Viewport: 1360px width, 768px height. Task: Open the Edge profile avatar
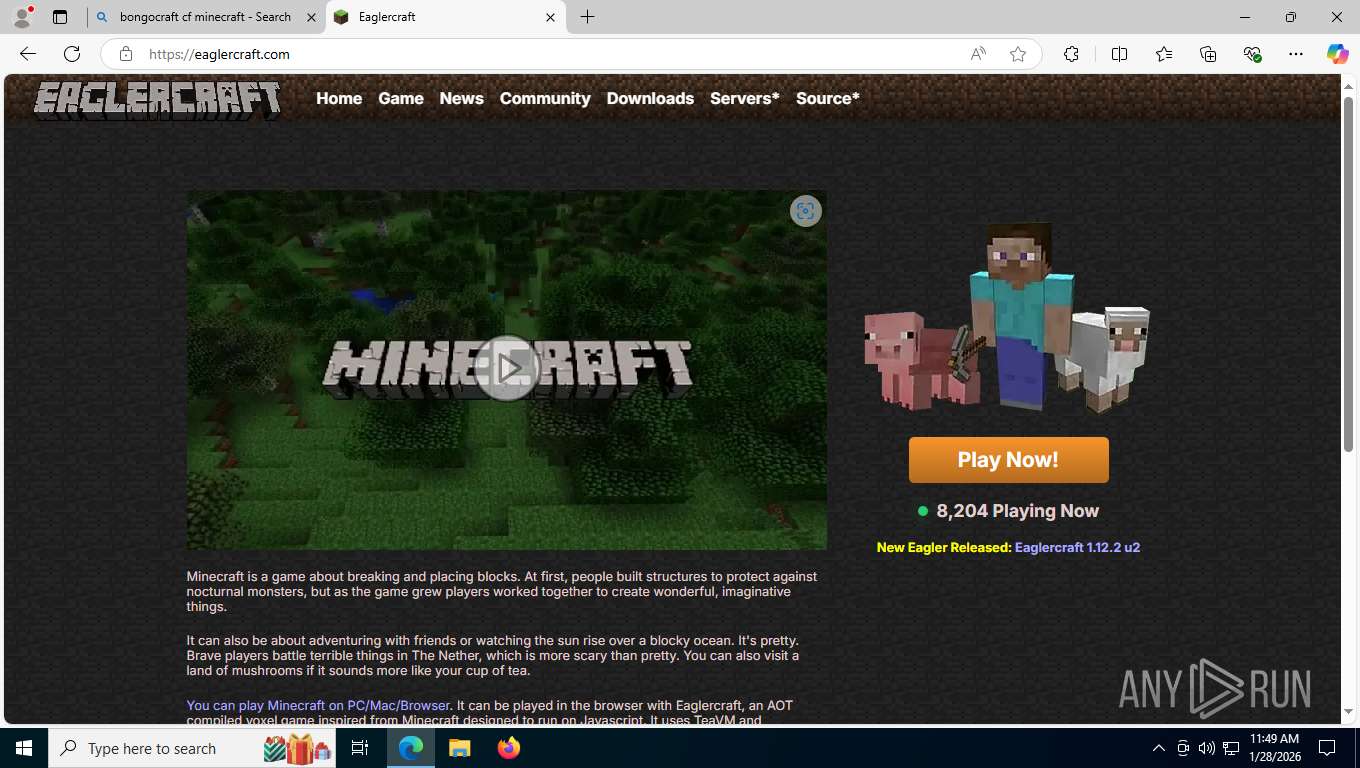pyautogui.click(x=22, y=17)
